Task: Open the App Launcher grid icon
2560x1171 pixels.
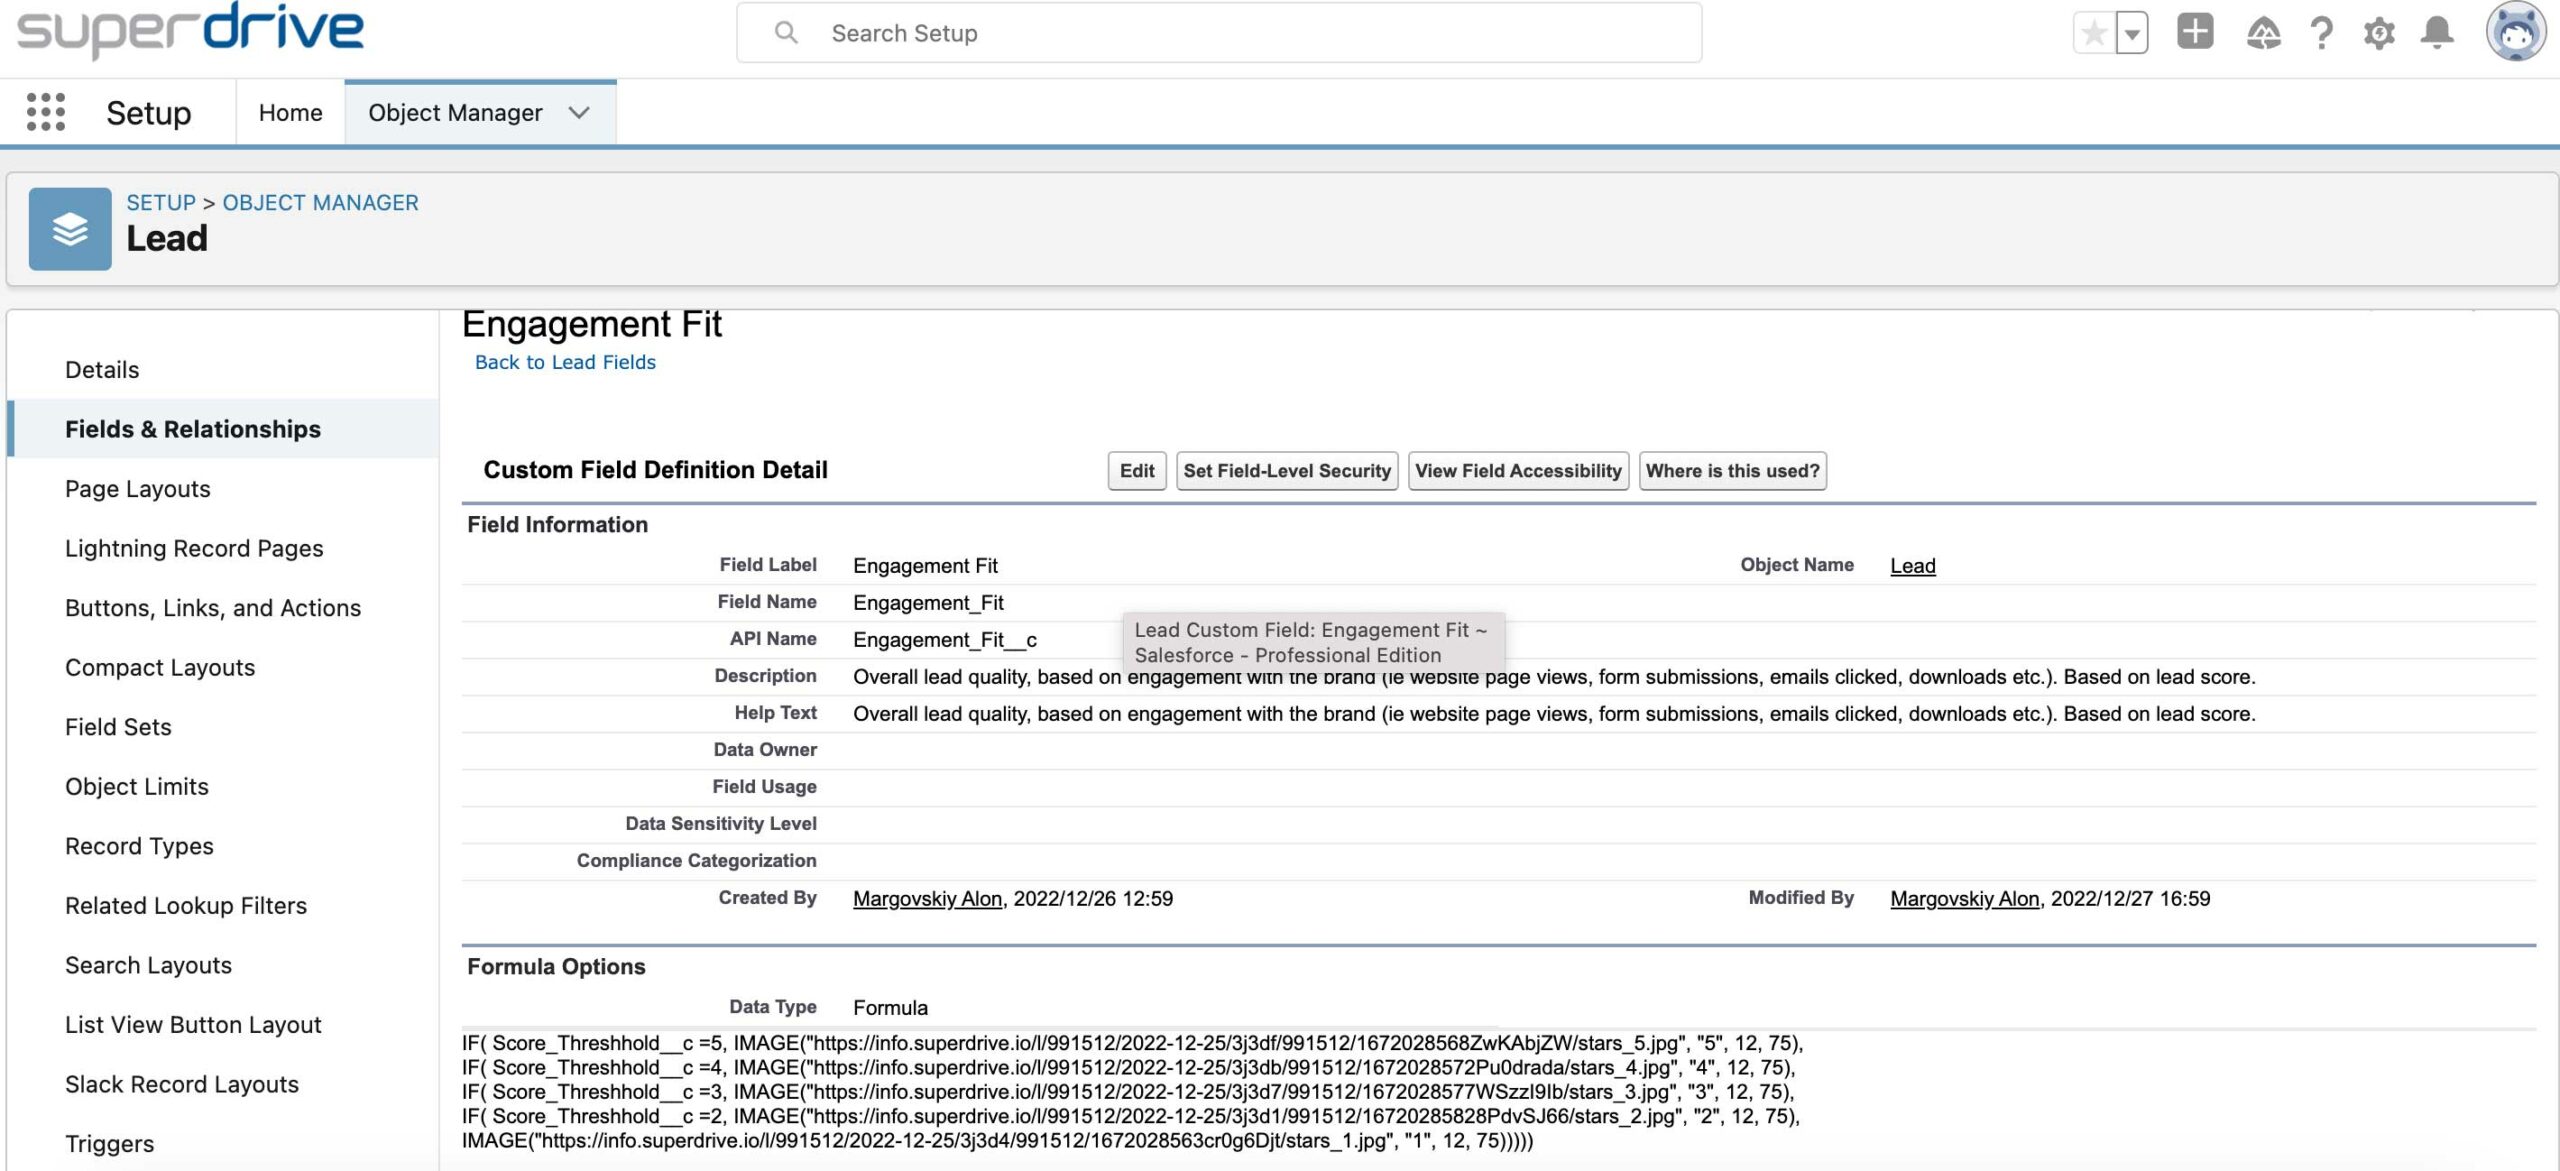Action: point(46,112)
